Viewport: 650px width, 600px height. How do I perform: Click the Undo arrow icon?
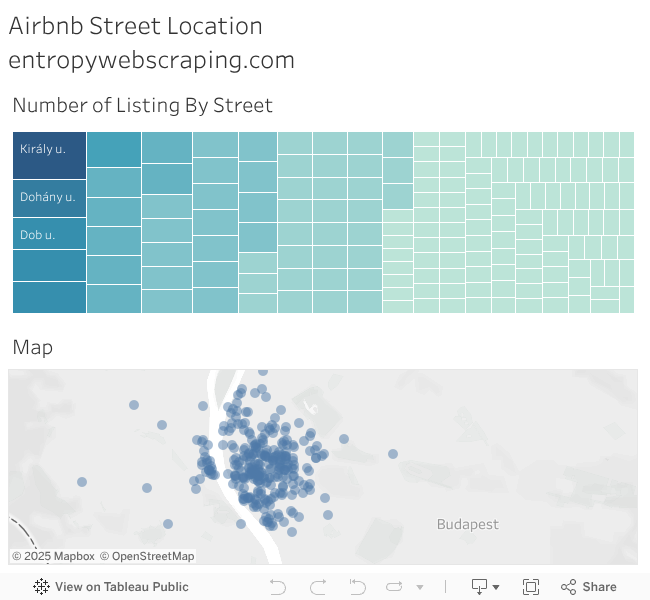click(x=277, y=587)
